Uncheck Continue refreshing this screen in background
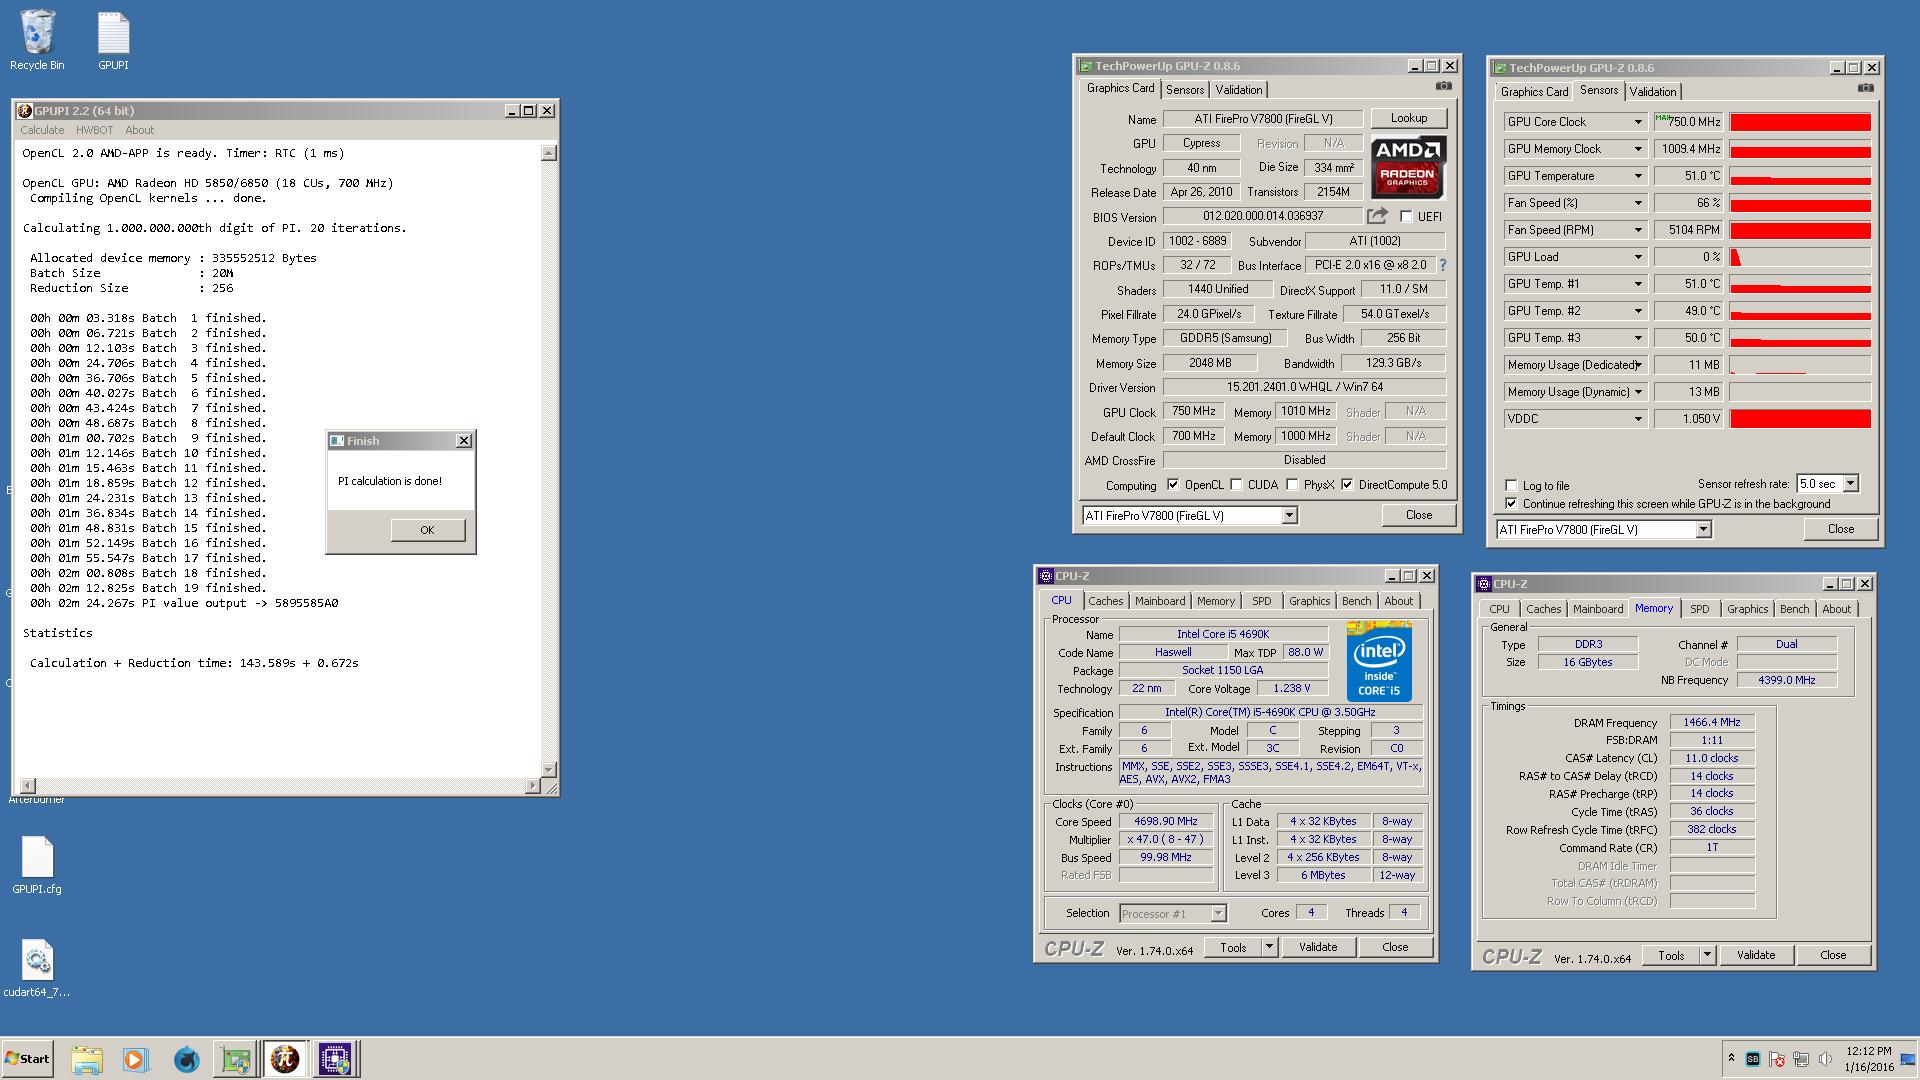This screenshot has height=1080, width=1920. tap(1511, 503)
